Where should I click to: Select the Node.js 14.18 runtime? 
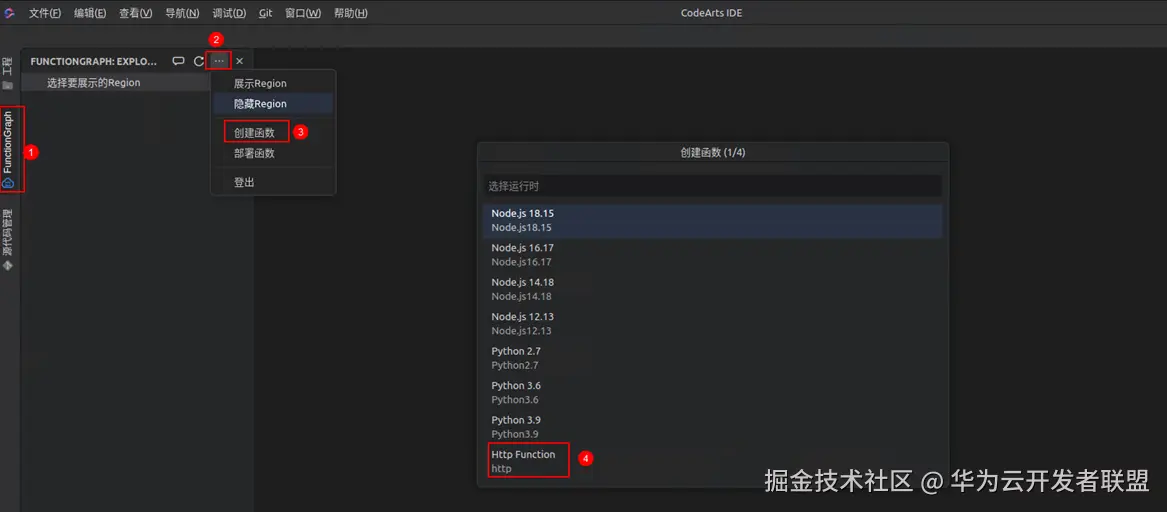click(712, 289)
